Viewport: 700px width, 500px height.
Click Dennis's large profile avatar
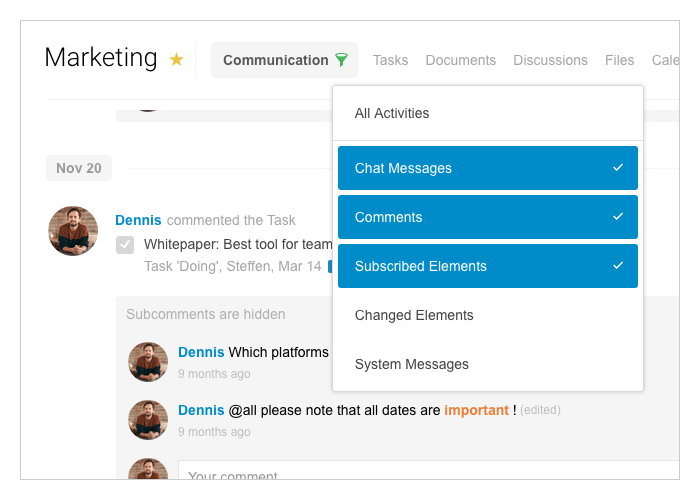[x=73, y=231]
